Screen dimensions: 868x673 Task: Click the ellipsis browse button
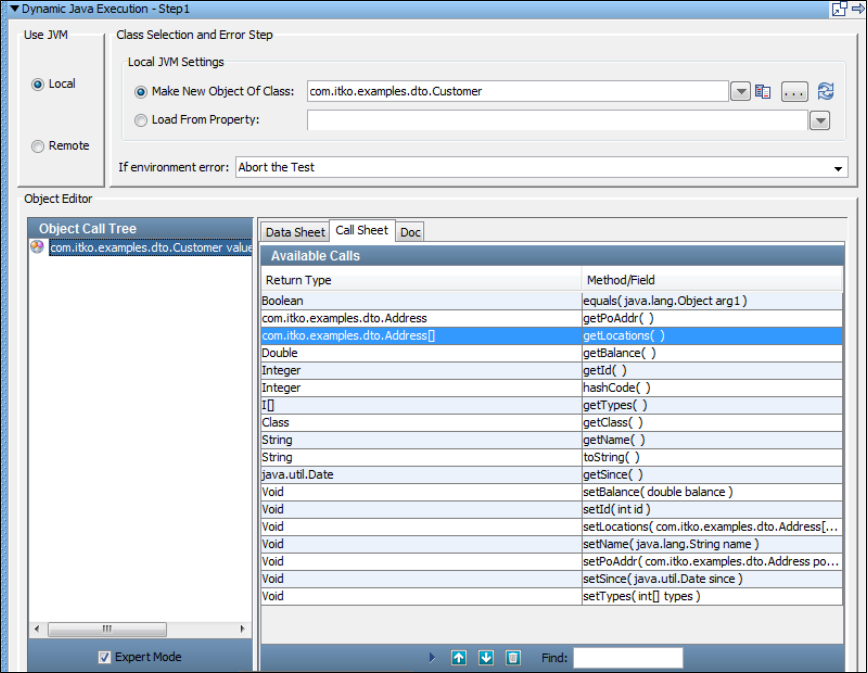pyautogui.click(x=794, y=92)
